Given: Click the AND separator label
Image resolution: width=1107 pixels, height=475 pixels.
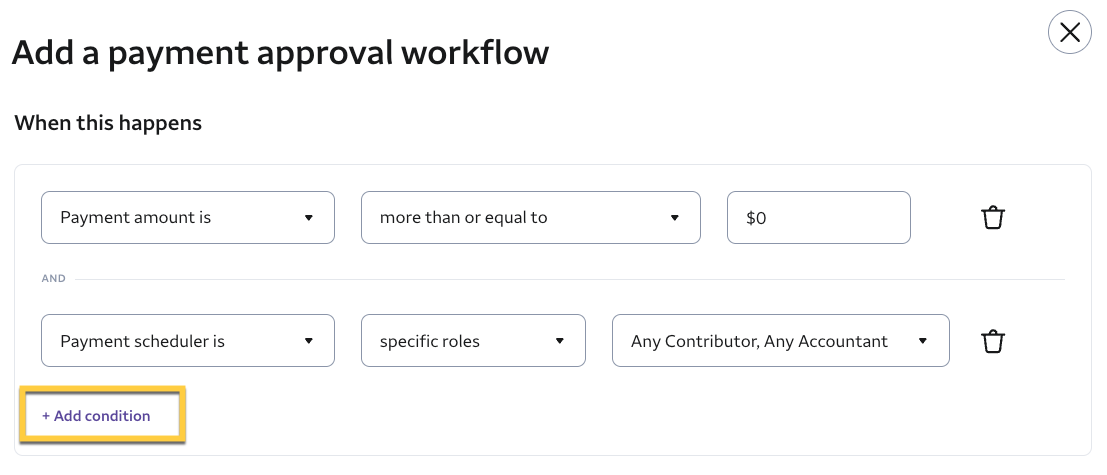Looking at the screenshot, I should [53, 279].
